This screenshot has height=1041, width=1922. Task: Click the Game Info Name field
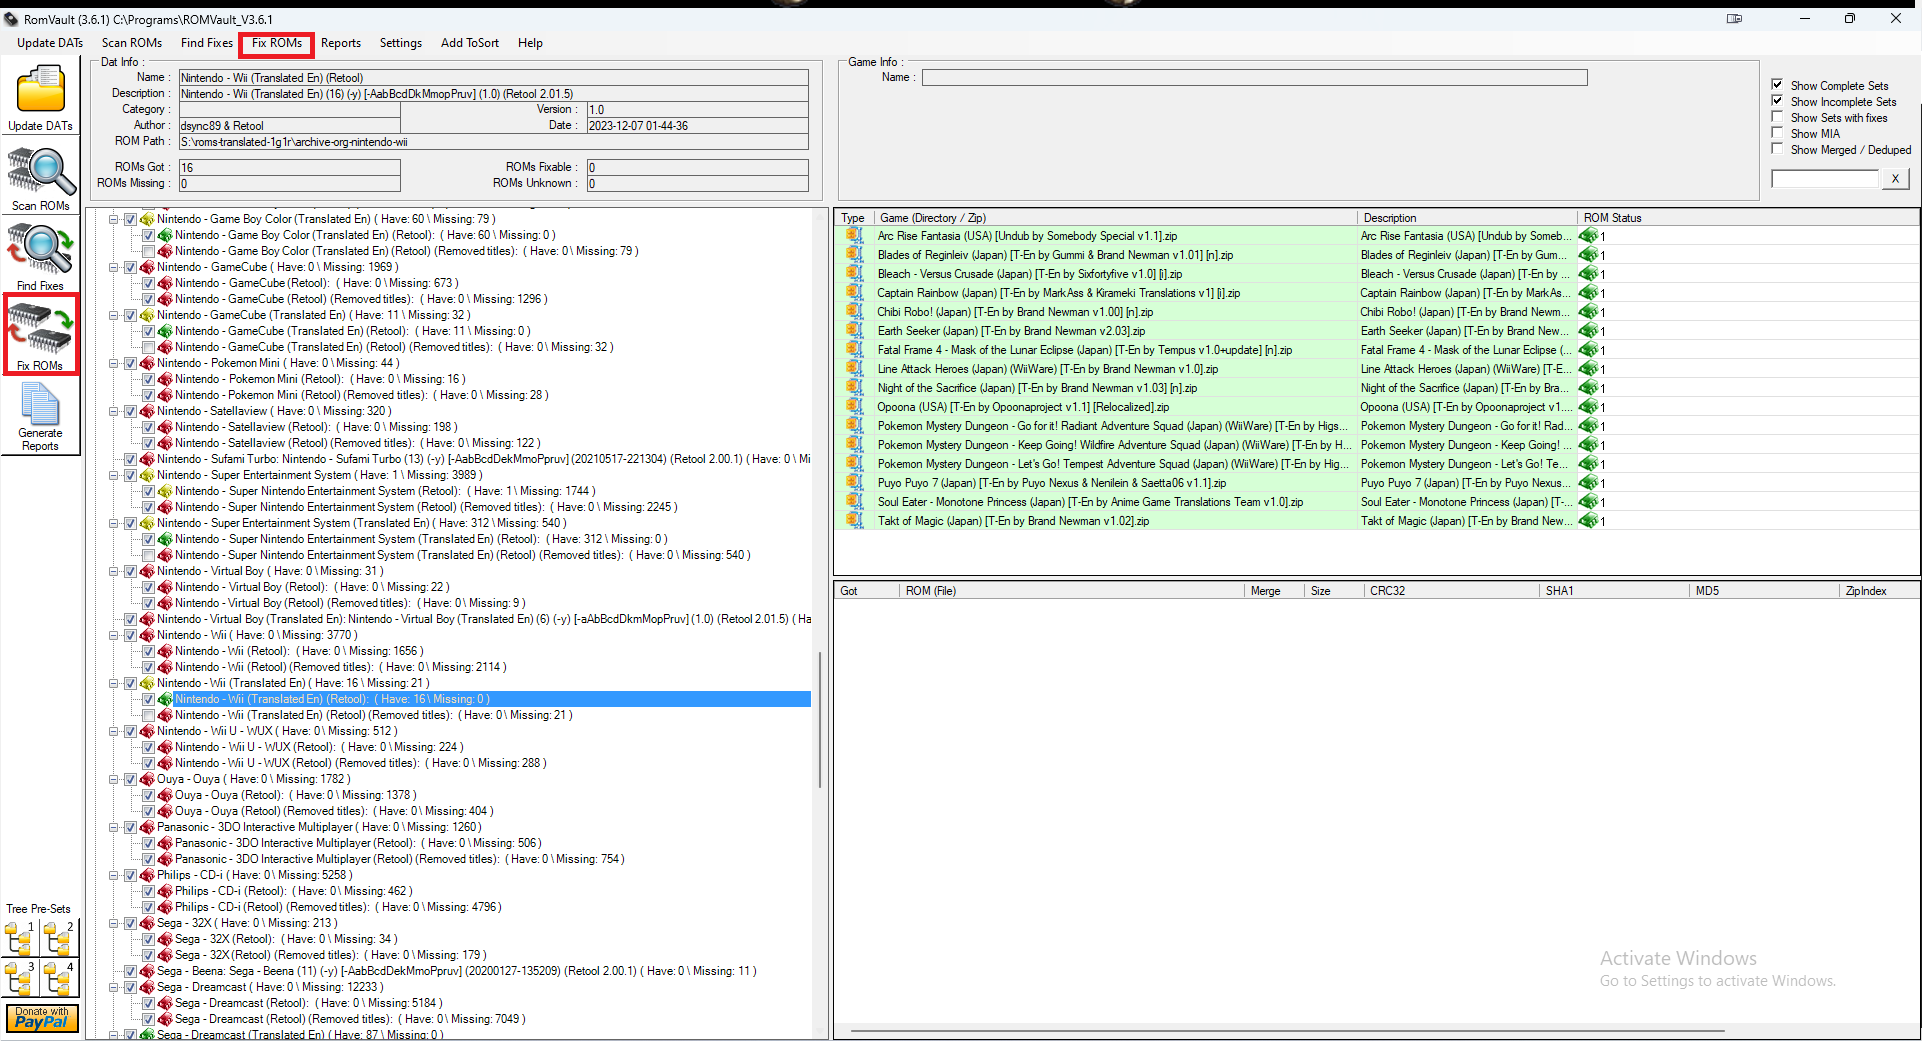point(1254,77)
